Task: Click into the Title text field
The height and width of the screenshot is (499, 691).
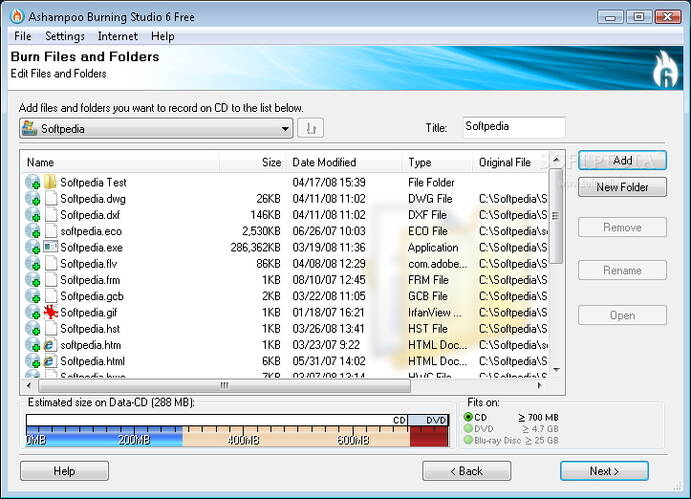Action: click(513, 127)
